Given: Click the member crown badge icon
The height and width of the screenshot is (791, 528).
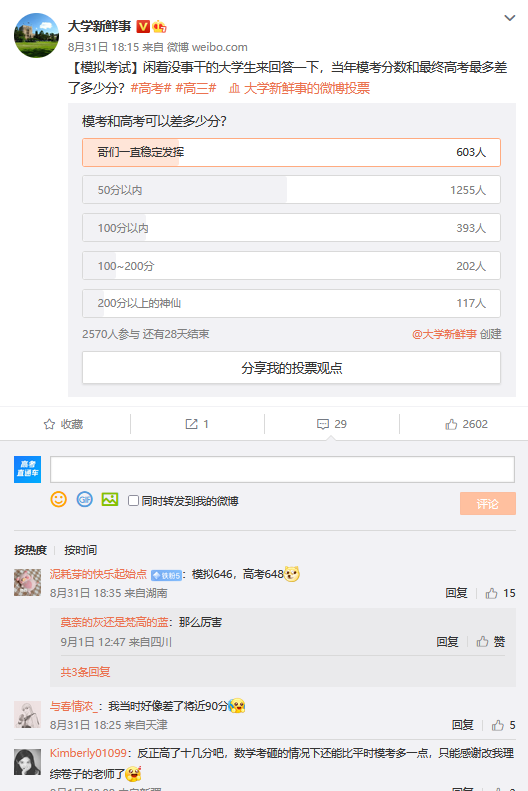Looking at the screenshot, I should (x=159, y=26).
